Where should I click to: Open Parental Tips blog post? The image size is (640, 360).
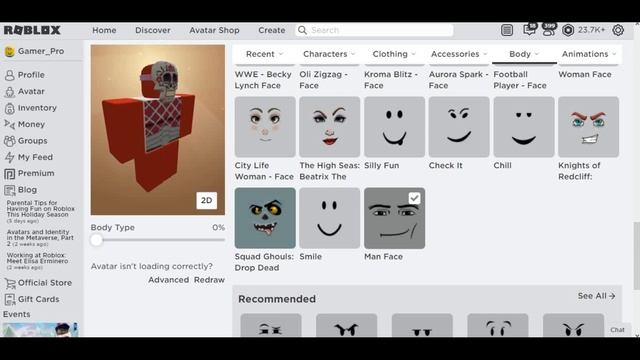[40, 211]
